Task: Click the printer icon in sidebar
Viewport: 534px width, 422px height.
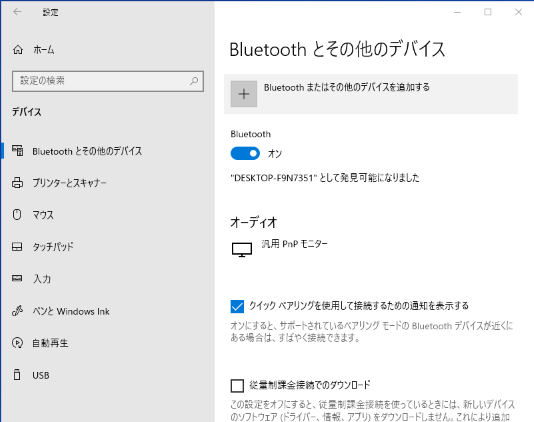Action: point(18,183)
